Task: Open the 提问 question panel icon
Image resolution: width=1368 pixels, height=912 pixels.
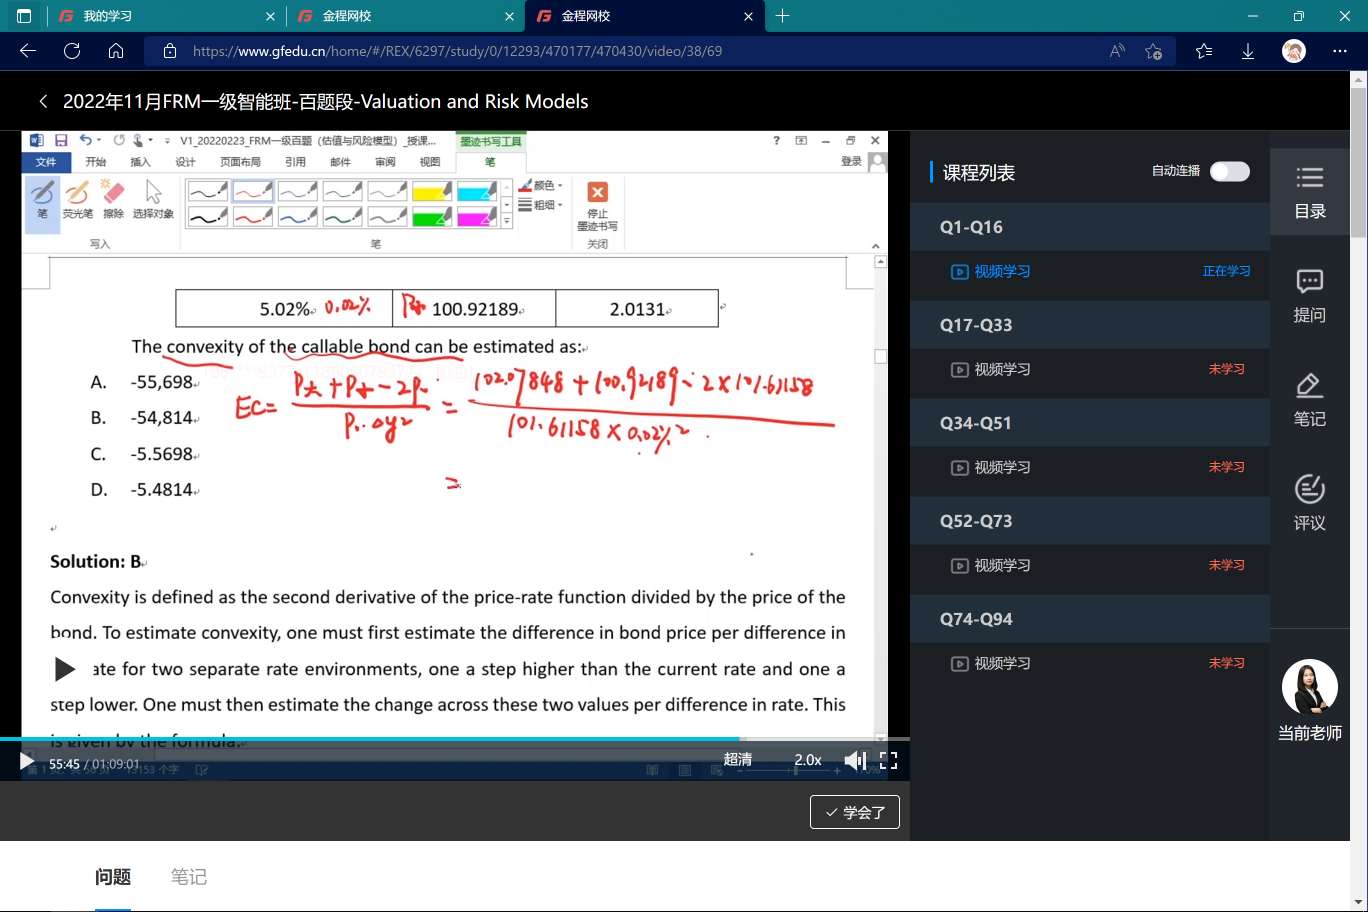Action: tap(1309, 296)
